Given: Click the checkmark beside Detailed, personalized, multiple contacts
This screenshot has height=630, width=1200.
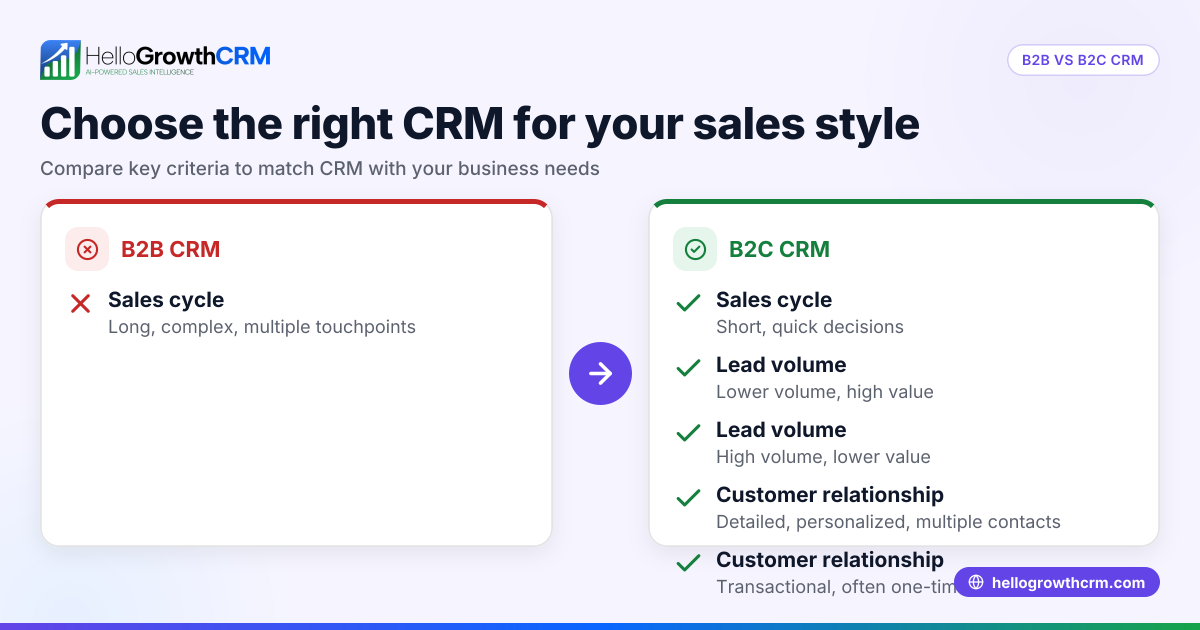Looking at the screenshot, I should coord(688,498).
